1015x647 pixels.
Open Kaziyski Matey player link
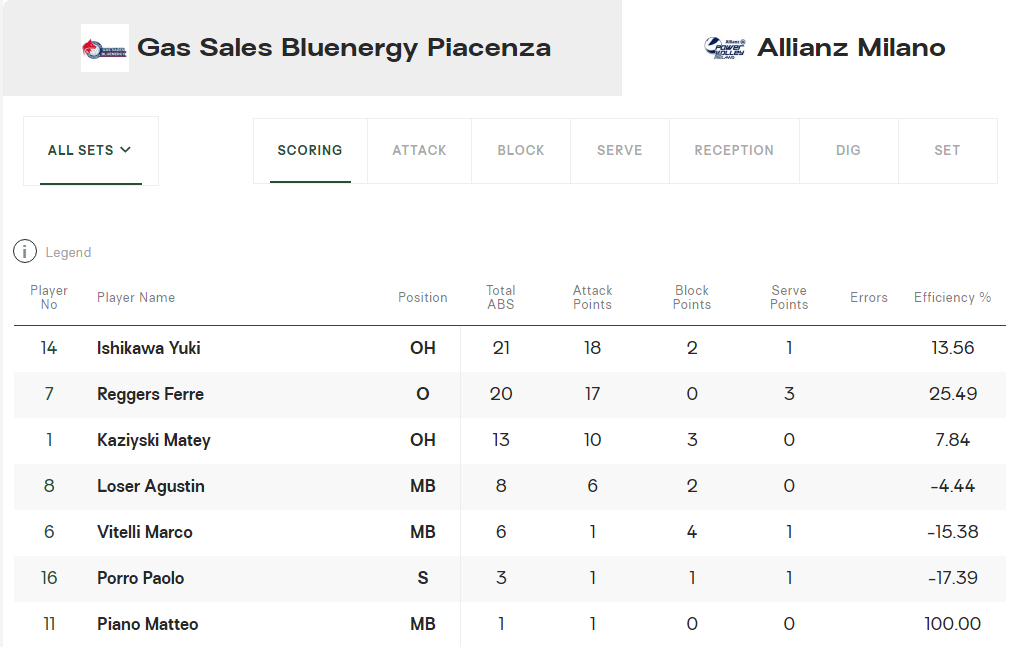[154, 440]
